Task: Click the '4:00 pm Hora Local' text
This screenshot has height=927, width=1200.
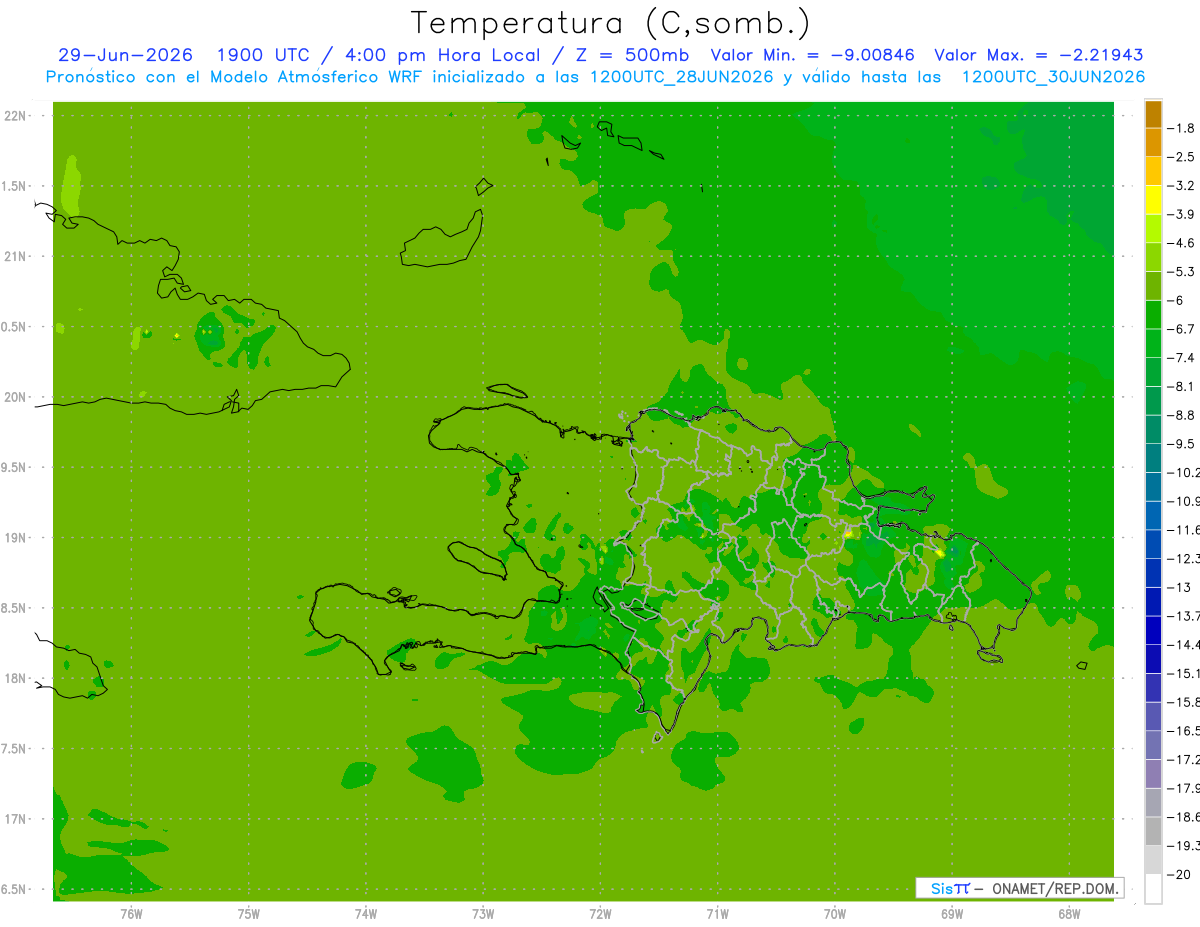Action: coord(441,56)
